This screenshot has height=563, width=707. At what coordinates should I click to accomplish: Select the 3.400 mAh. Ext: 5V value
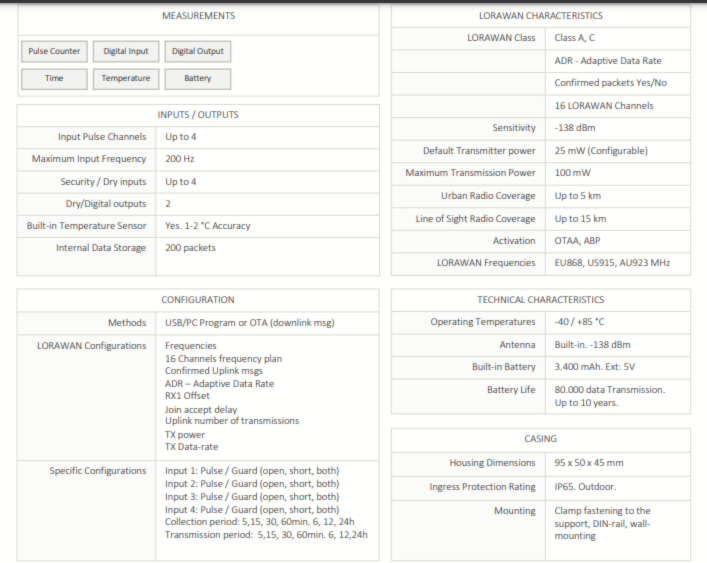point(594,367)
